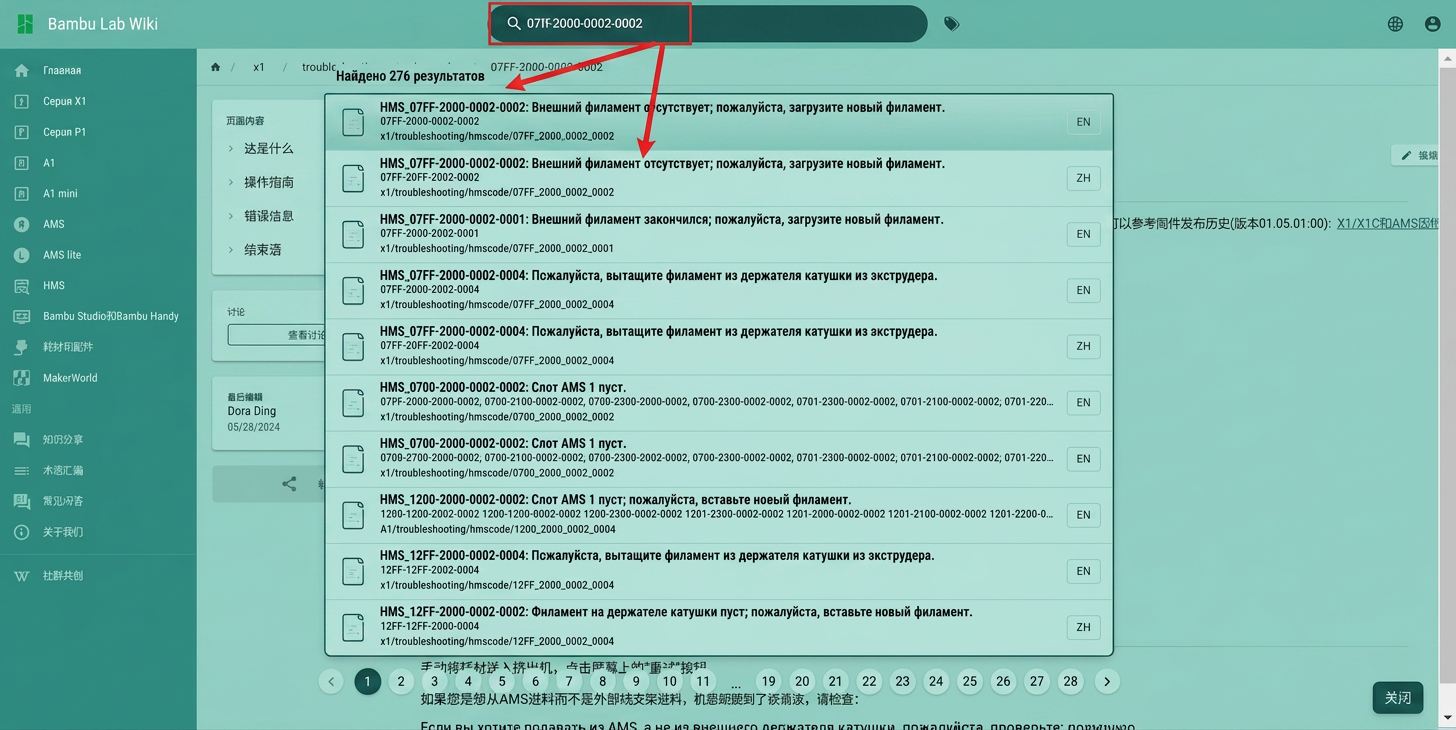Expand the 达是什么 section
Image resolution: width=1456 pixels, height=730 pixels.
click(269, 148)
